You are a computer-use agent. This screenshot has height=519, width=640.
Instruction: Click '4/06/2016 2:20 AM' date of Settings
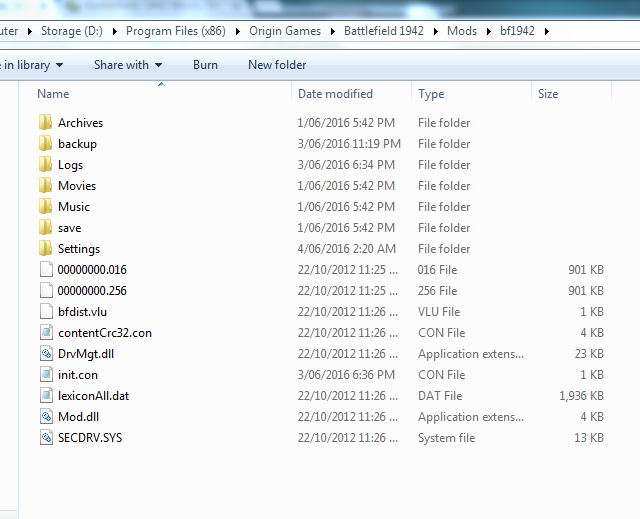click(x=347, y=249)
